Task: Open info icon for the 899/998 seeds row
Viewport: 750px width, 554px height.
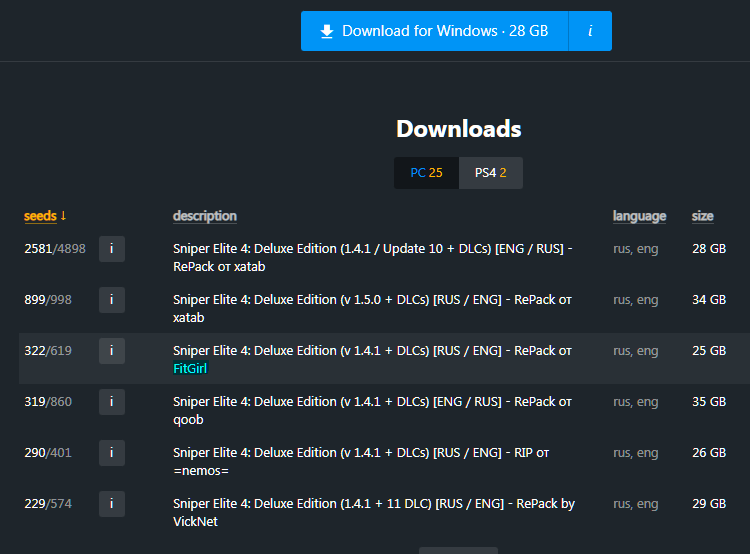Action: (112, 300)
